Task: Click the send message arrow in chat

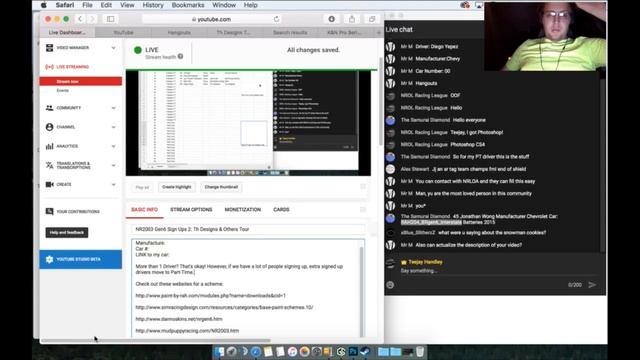Action: coord(592,285)
